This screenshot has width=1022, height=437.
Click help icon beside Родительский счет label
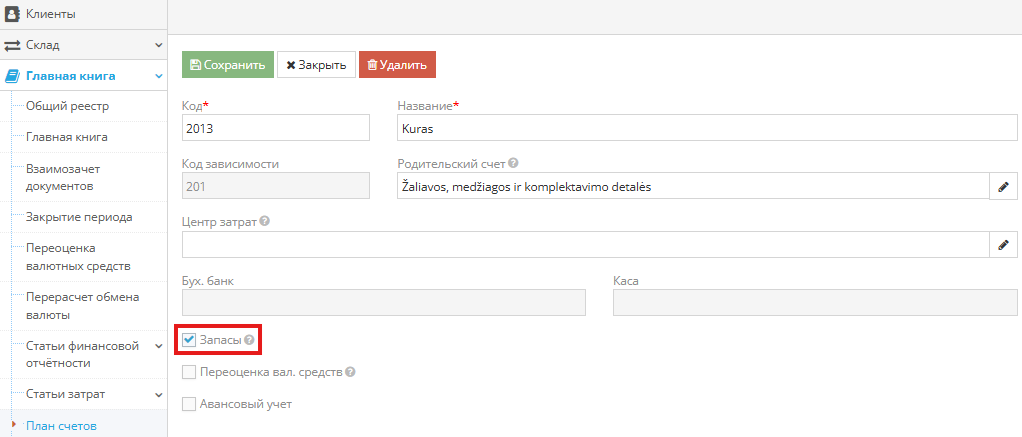coord(514,164)
